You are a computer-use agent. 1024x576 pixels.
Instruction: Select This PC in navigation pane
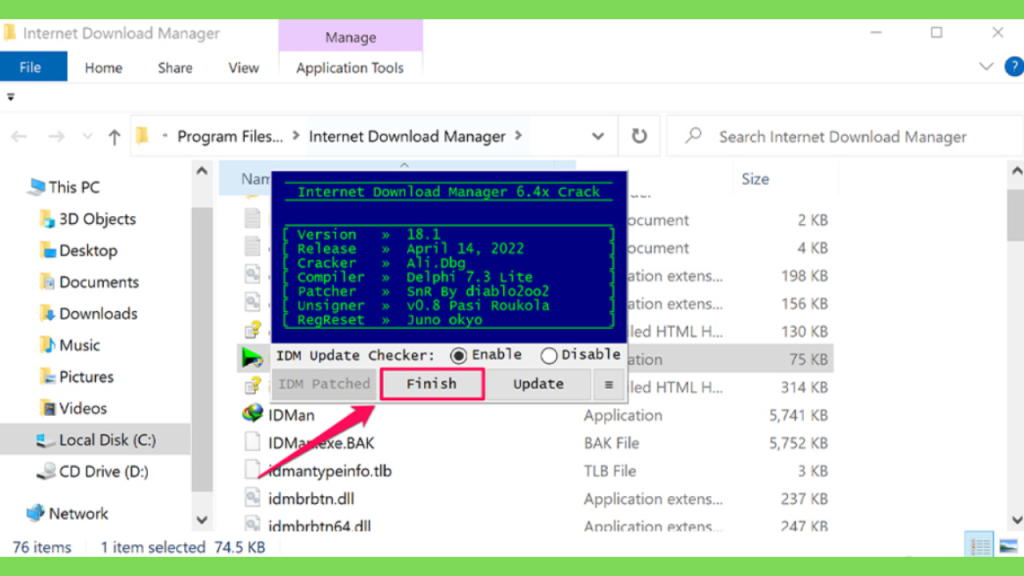click(63, 187)
